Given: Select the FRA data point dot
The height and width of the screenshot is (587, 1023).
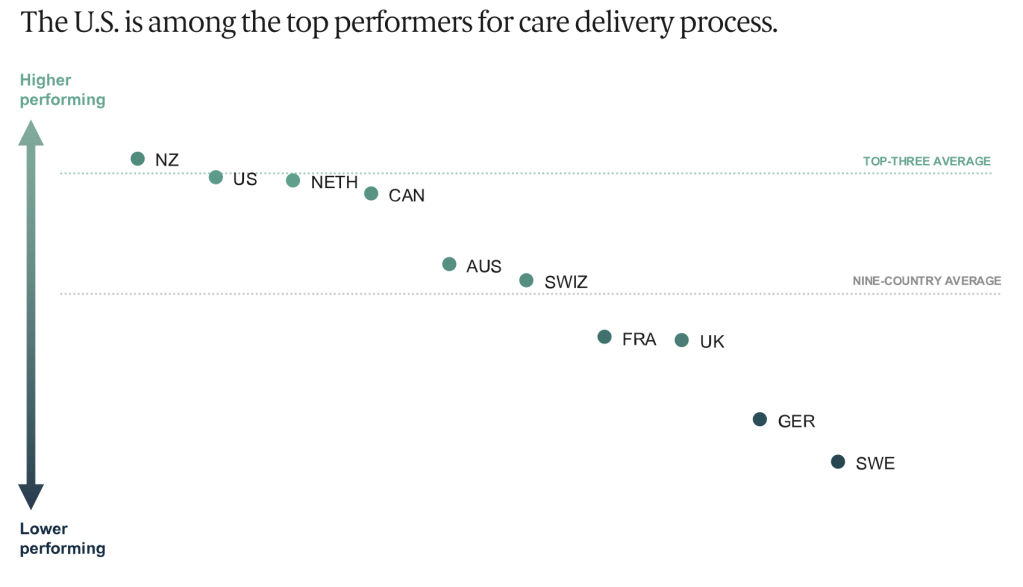Looking at the screenshot, I should tap(604, 337).
